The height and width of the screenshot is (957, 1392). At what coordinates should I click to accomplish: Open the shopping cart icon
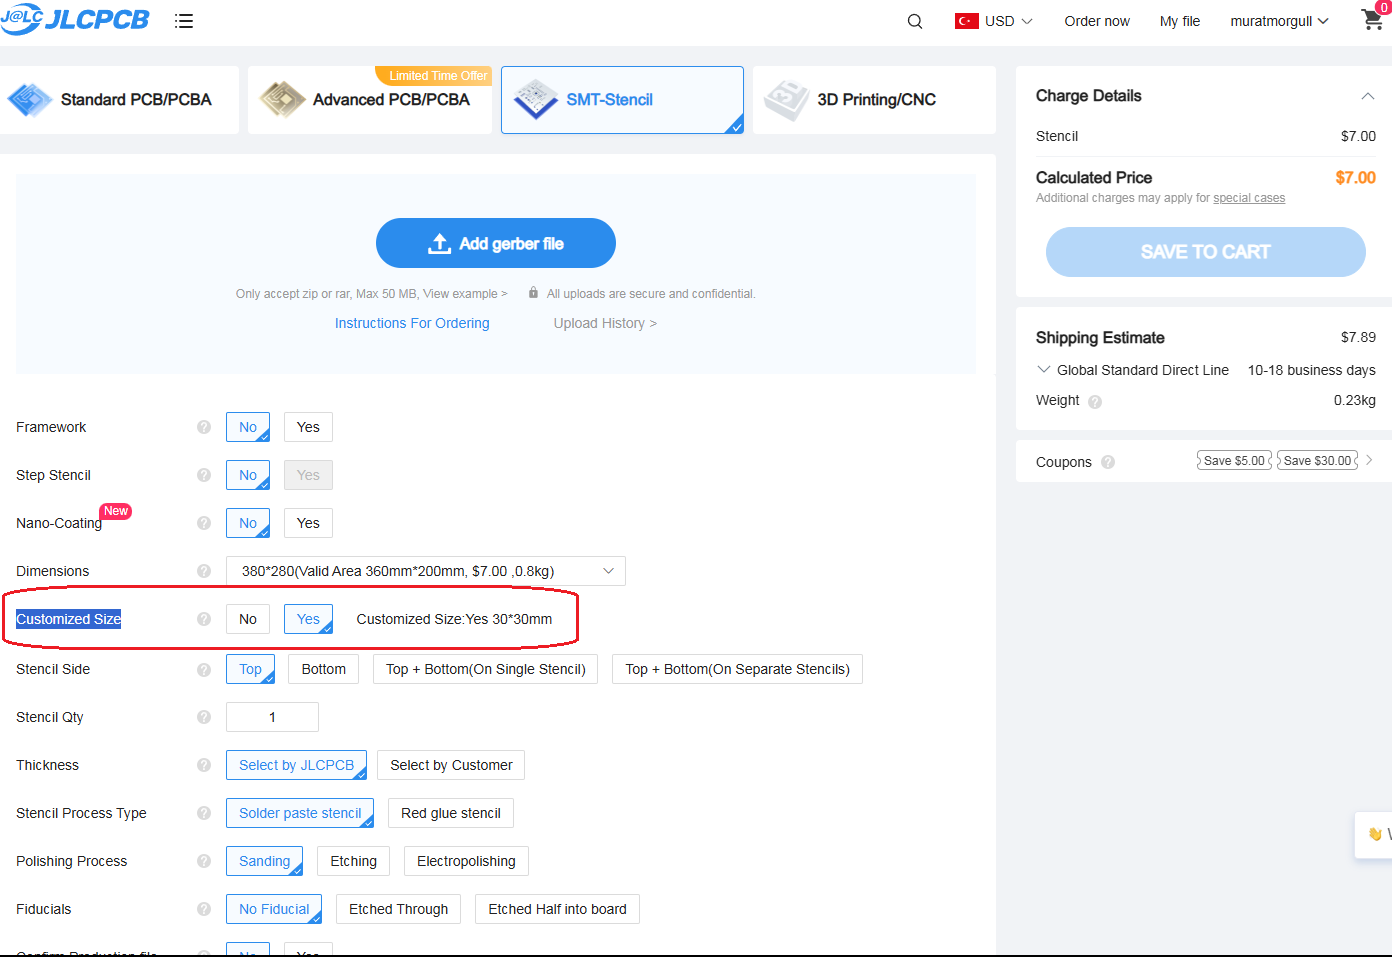[x=1373, y=19]
